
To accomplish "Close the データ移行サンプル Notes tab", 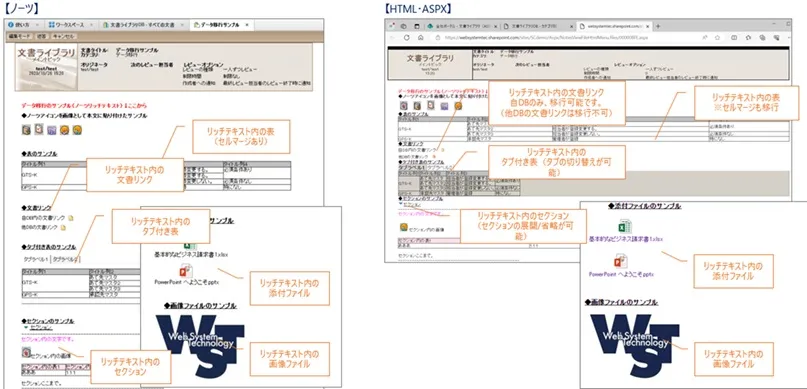I will [247, 25].
